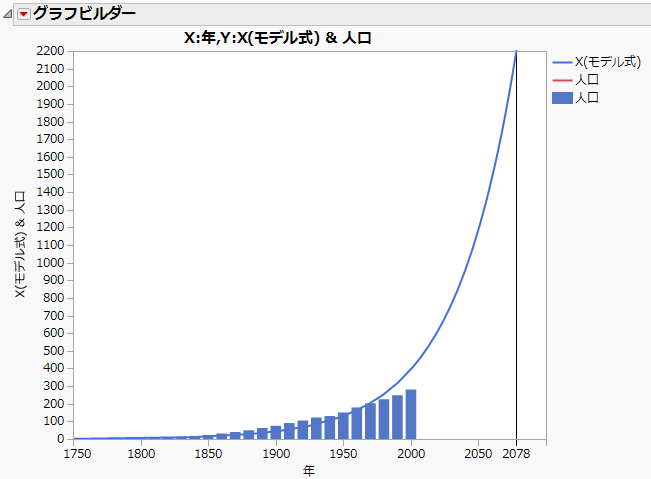Click the bar at year 1900
The height and width of the screenshot is (479, 651).
click(276, 432)
